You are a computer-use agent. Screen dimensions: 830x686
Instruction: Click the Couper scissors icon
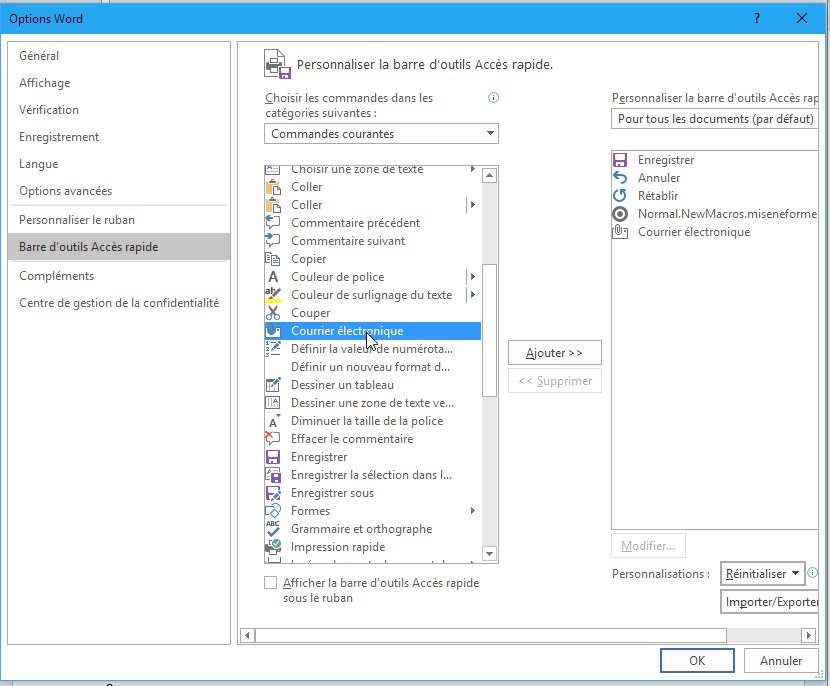(273, 313)
